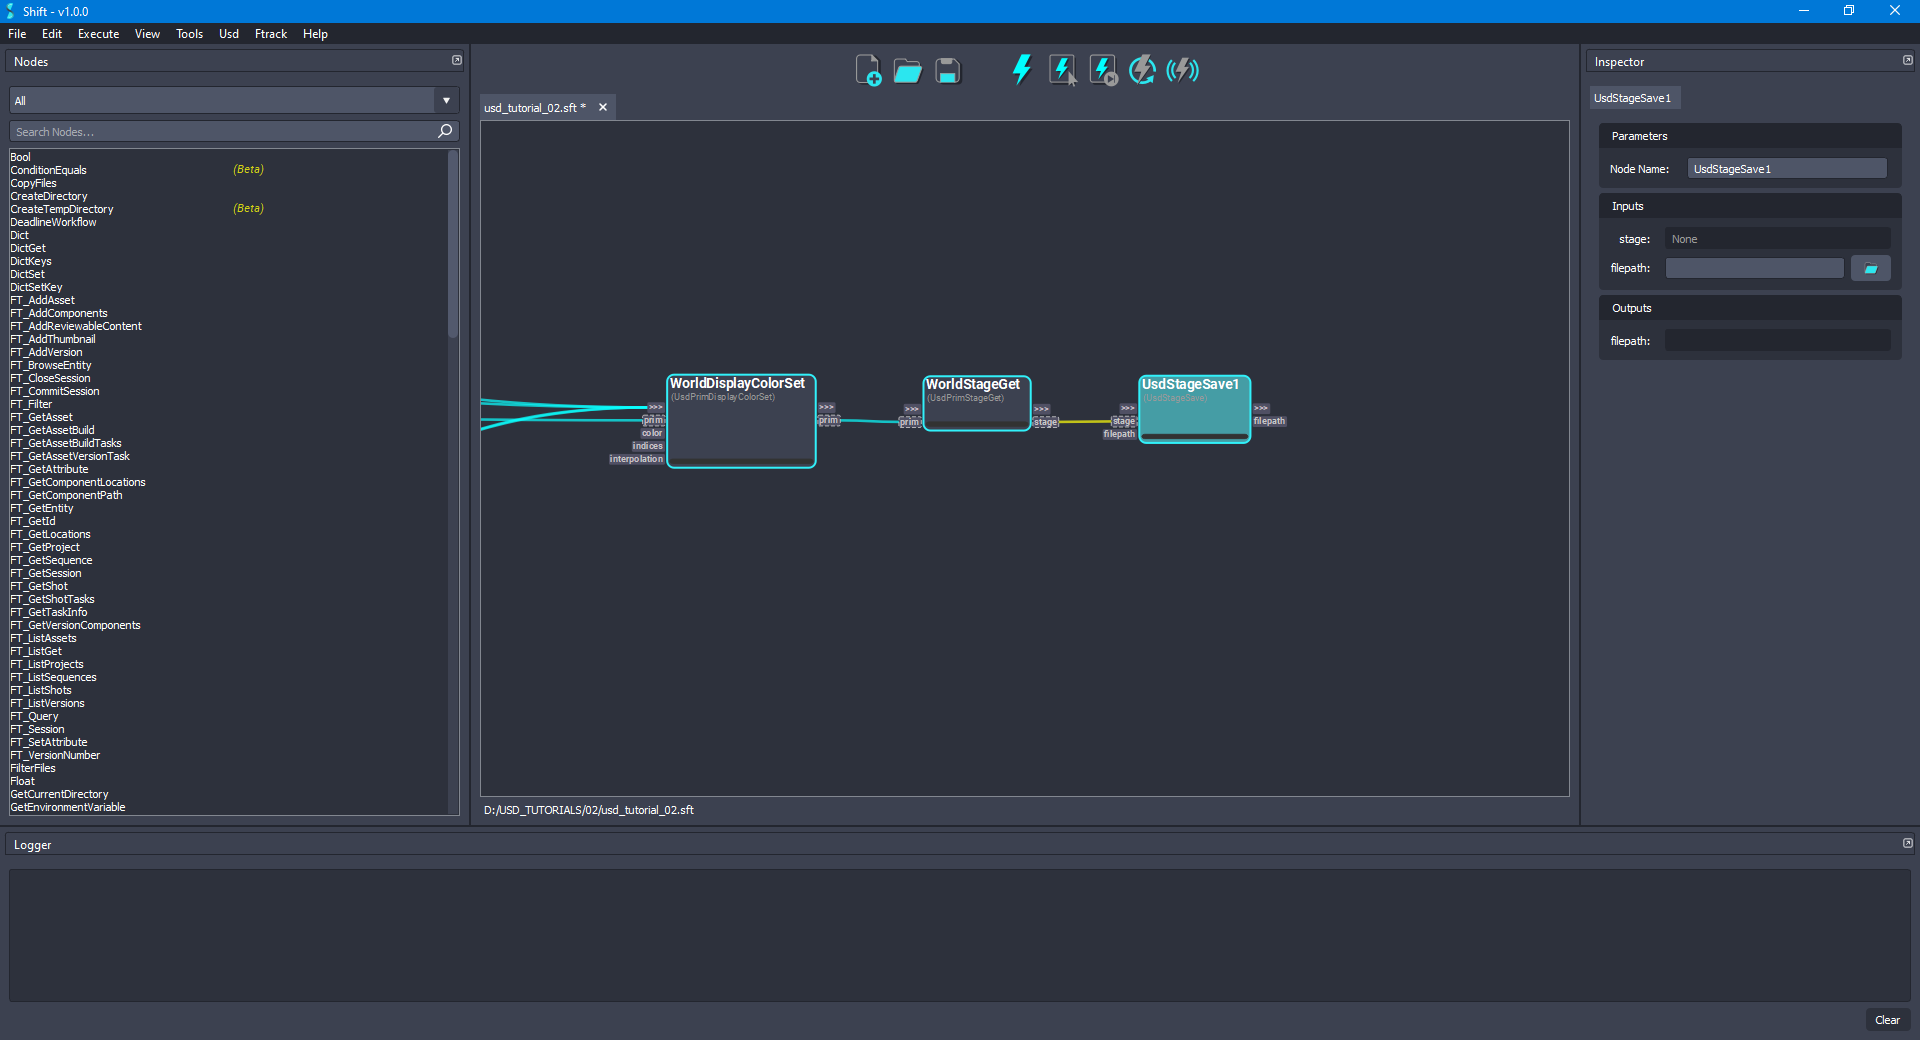
Task: Open the Usd menu
Action: 228,33
